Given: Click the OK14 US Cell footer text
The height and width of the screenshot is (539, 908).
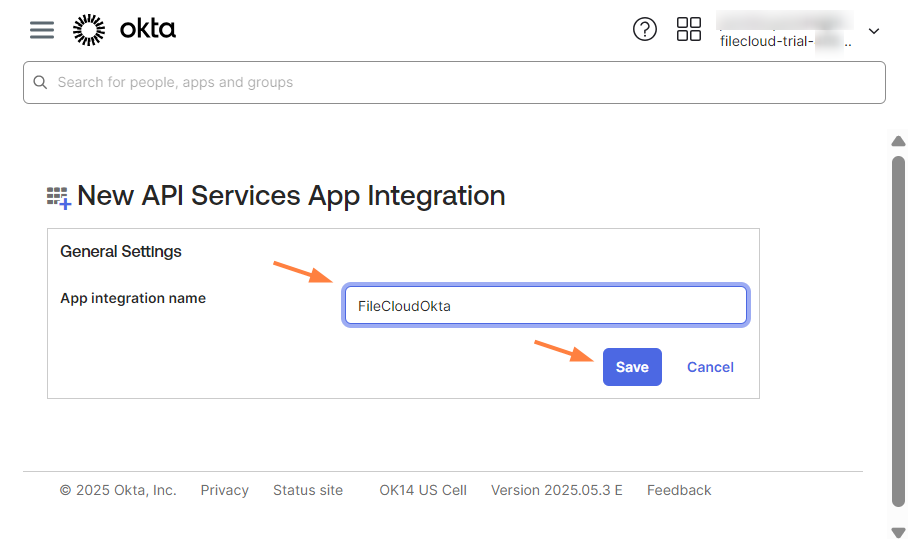Looking at the screenshot, I should click(423, 490).
